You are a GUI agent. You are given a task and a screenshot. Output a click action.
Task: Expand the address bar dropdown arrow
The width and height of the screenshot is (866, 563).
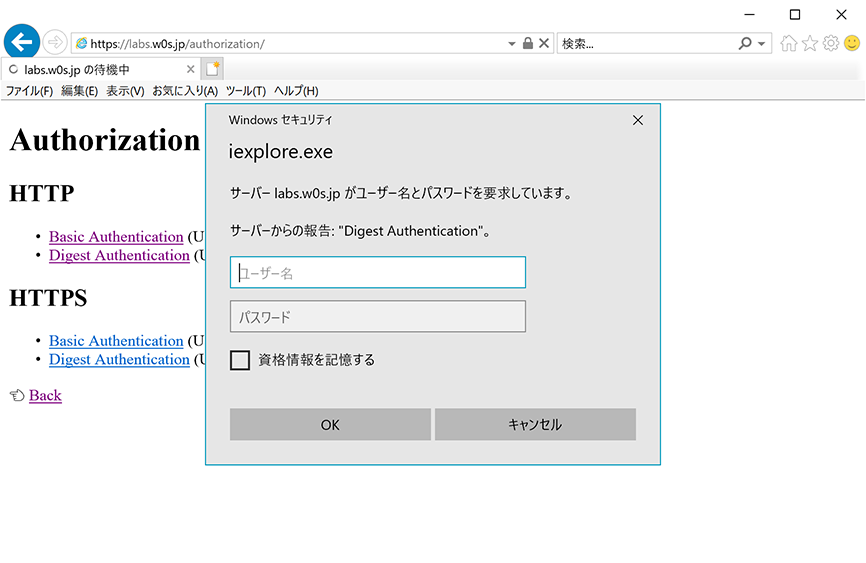coord(512,44)
